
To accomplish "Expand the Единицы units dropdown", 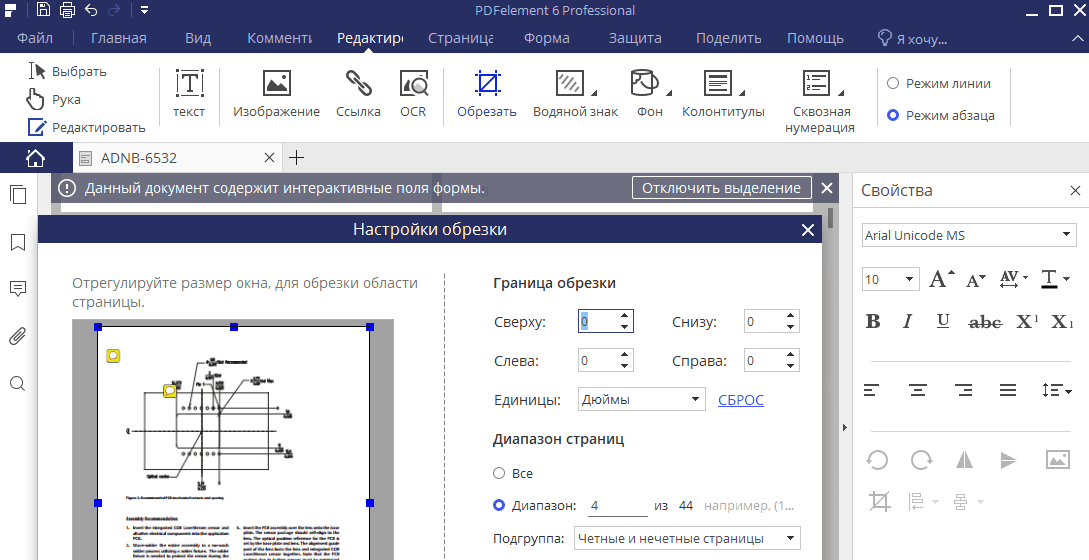I will (x=642, y=399).
